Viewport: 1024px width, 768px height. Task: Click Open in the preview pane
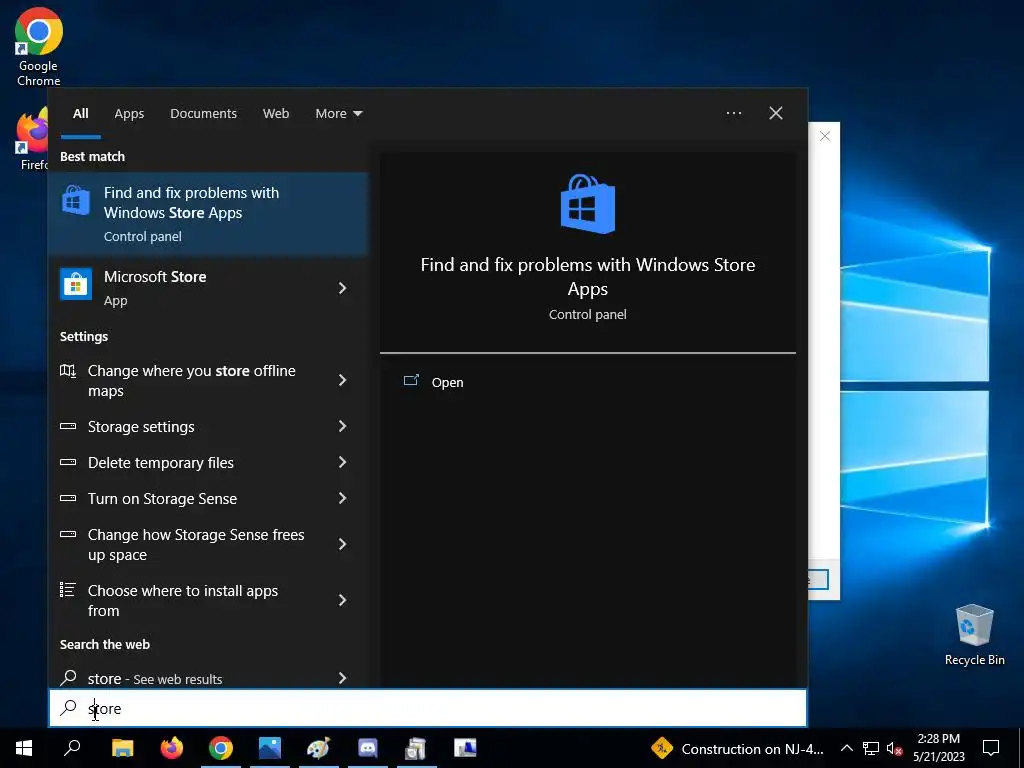[x=447, y=382]
